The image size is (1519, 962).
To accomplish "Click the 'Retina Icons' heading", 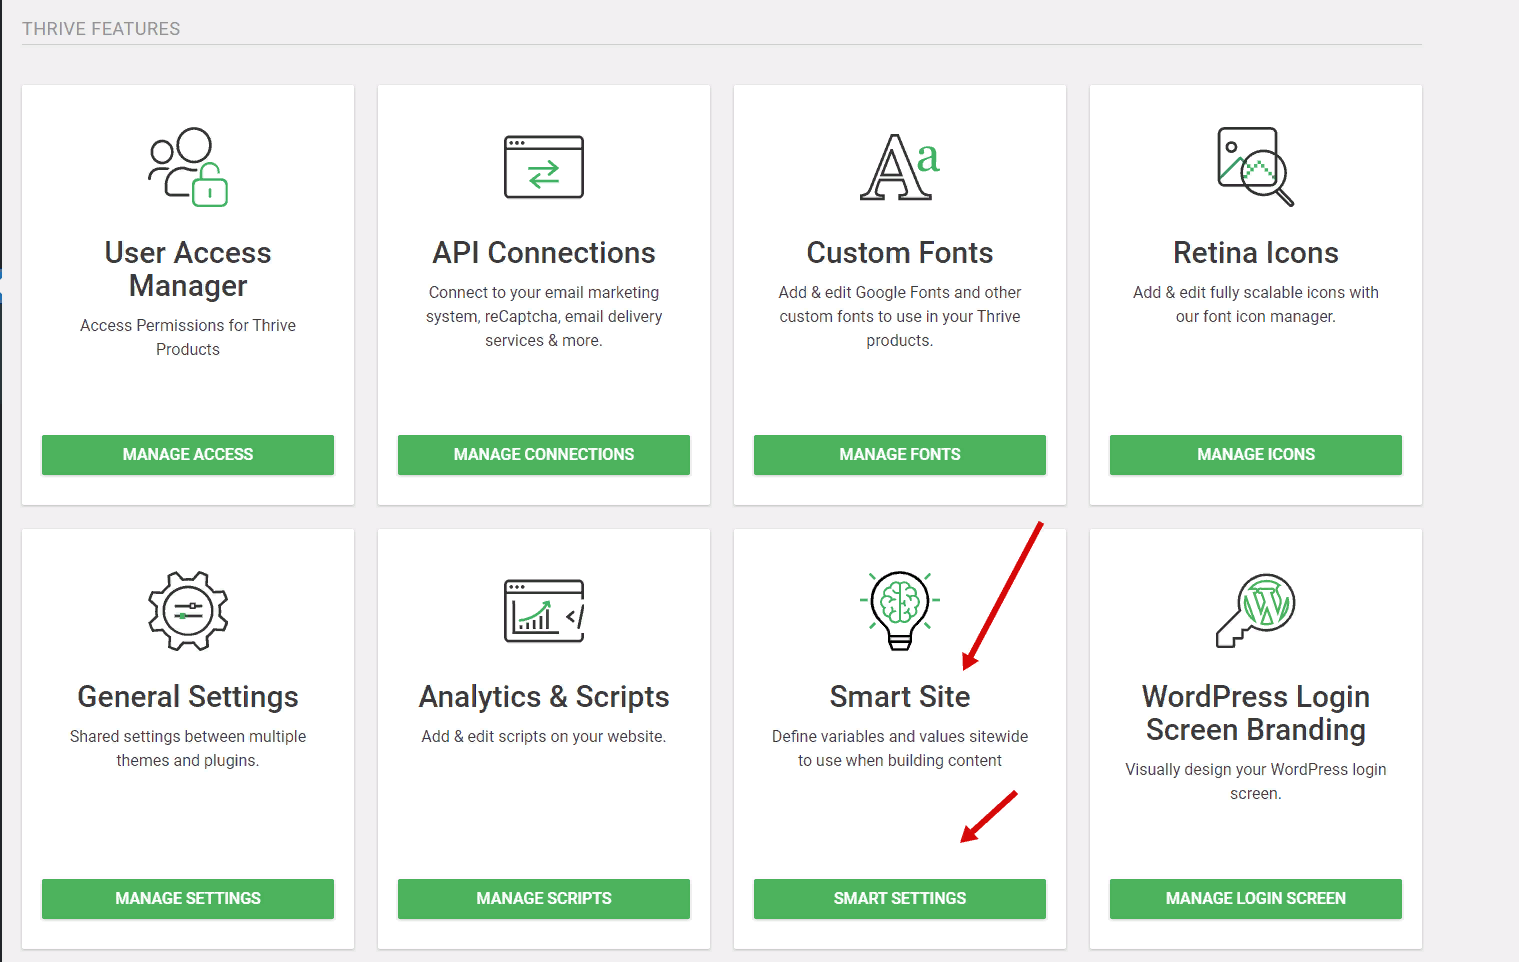I will tap(1256, 253).
